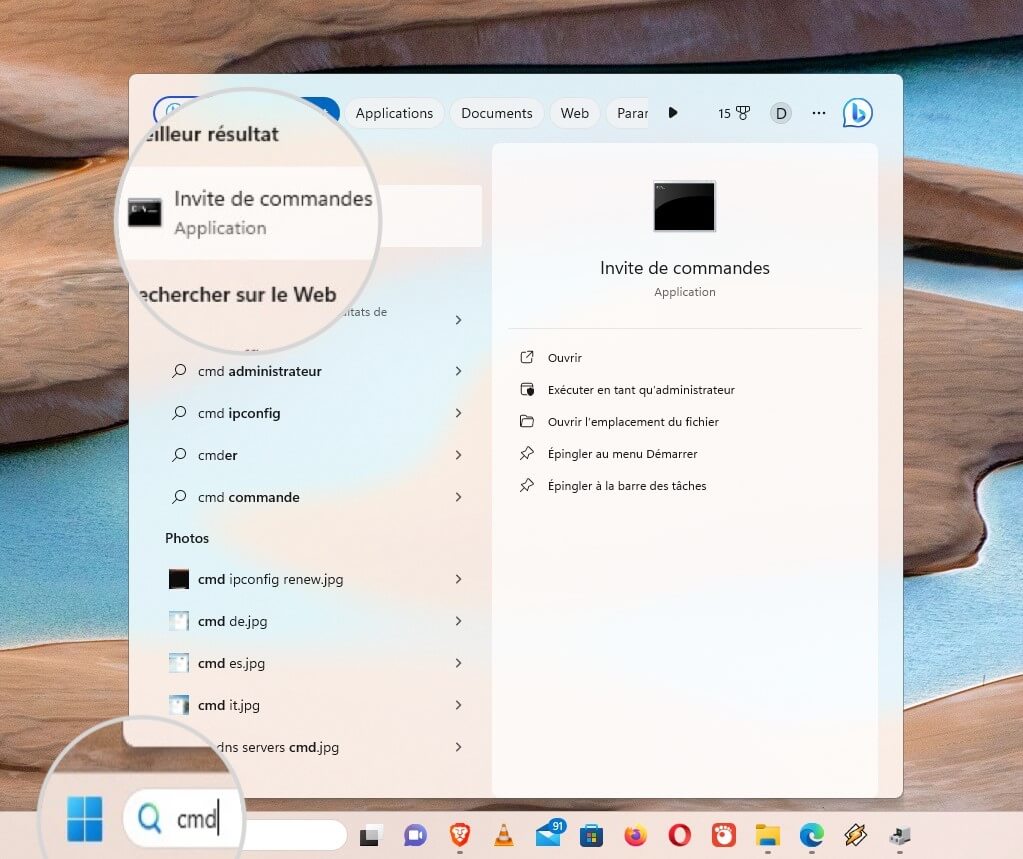Open VLC media player from taskbar
This screenshot has height=859, width=1023.
[x=504, y=835]
